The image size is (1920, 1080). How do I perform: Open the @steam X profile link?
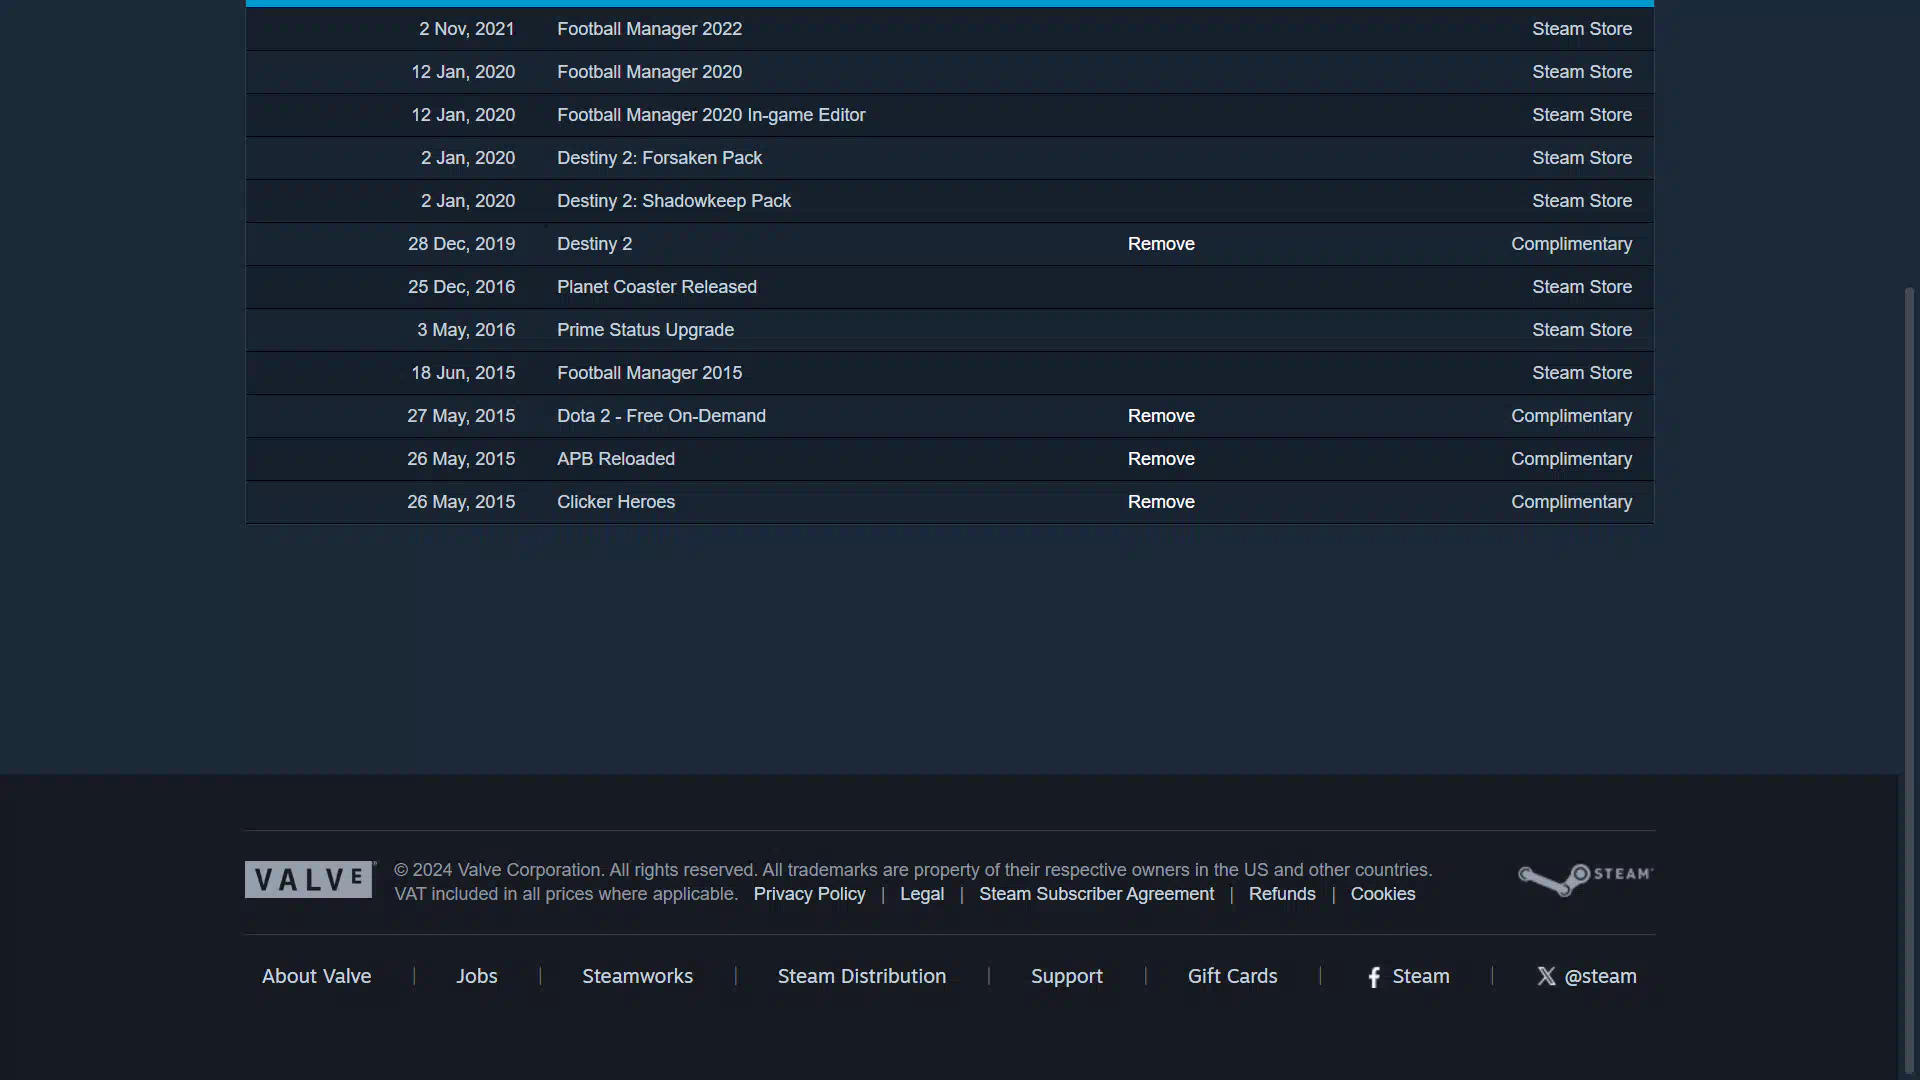point(1587,976)
